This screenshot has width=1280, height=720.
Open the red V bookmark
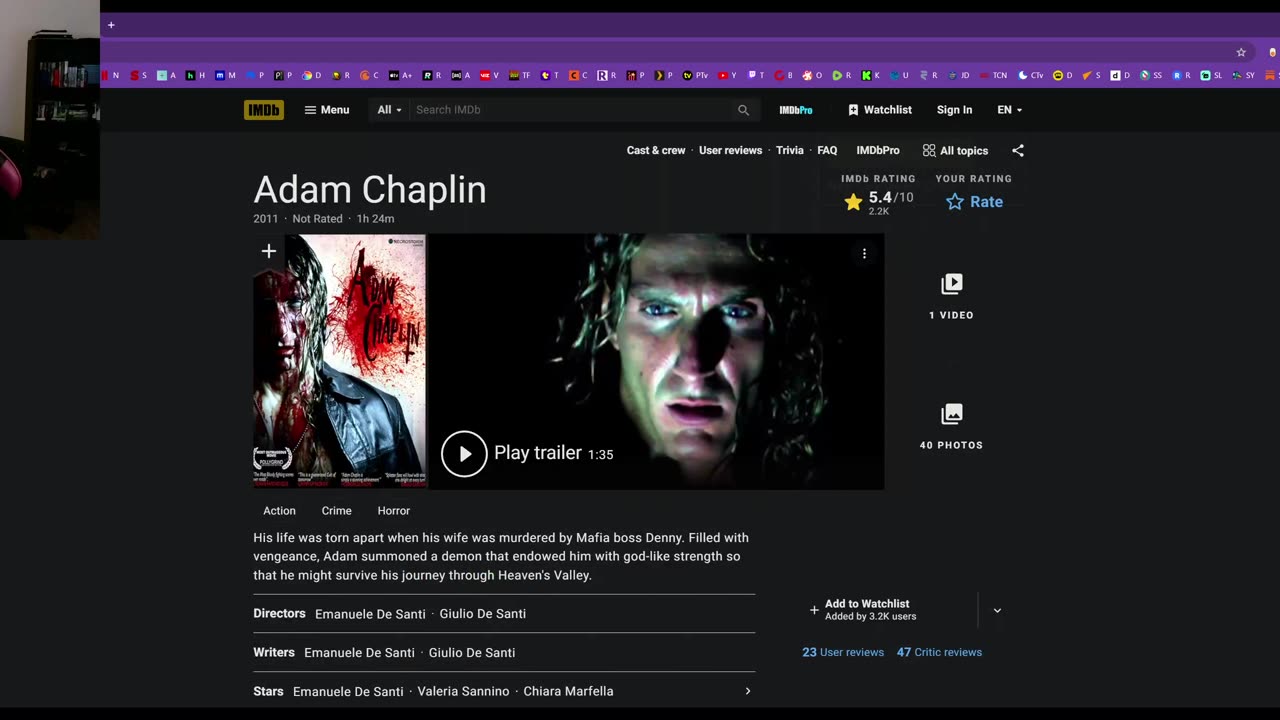(x=489, y=75)
